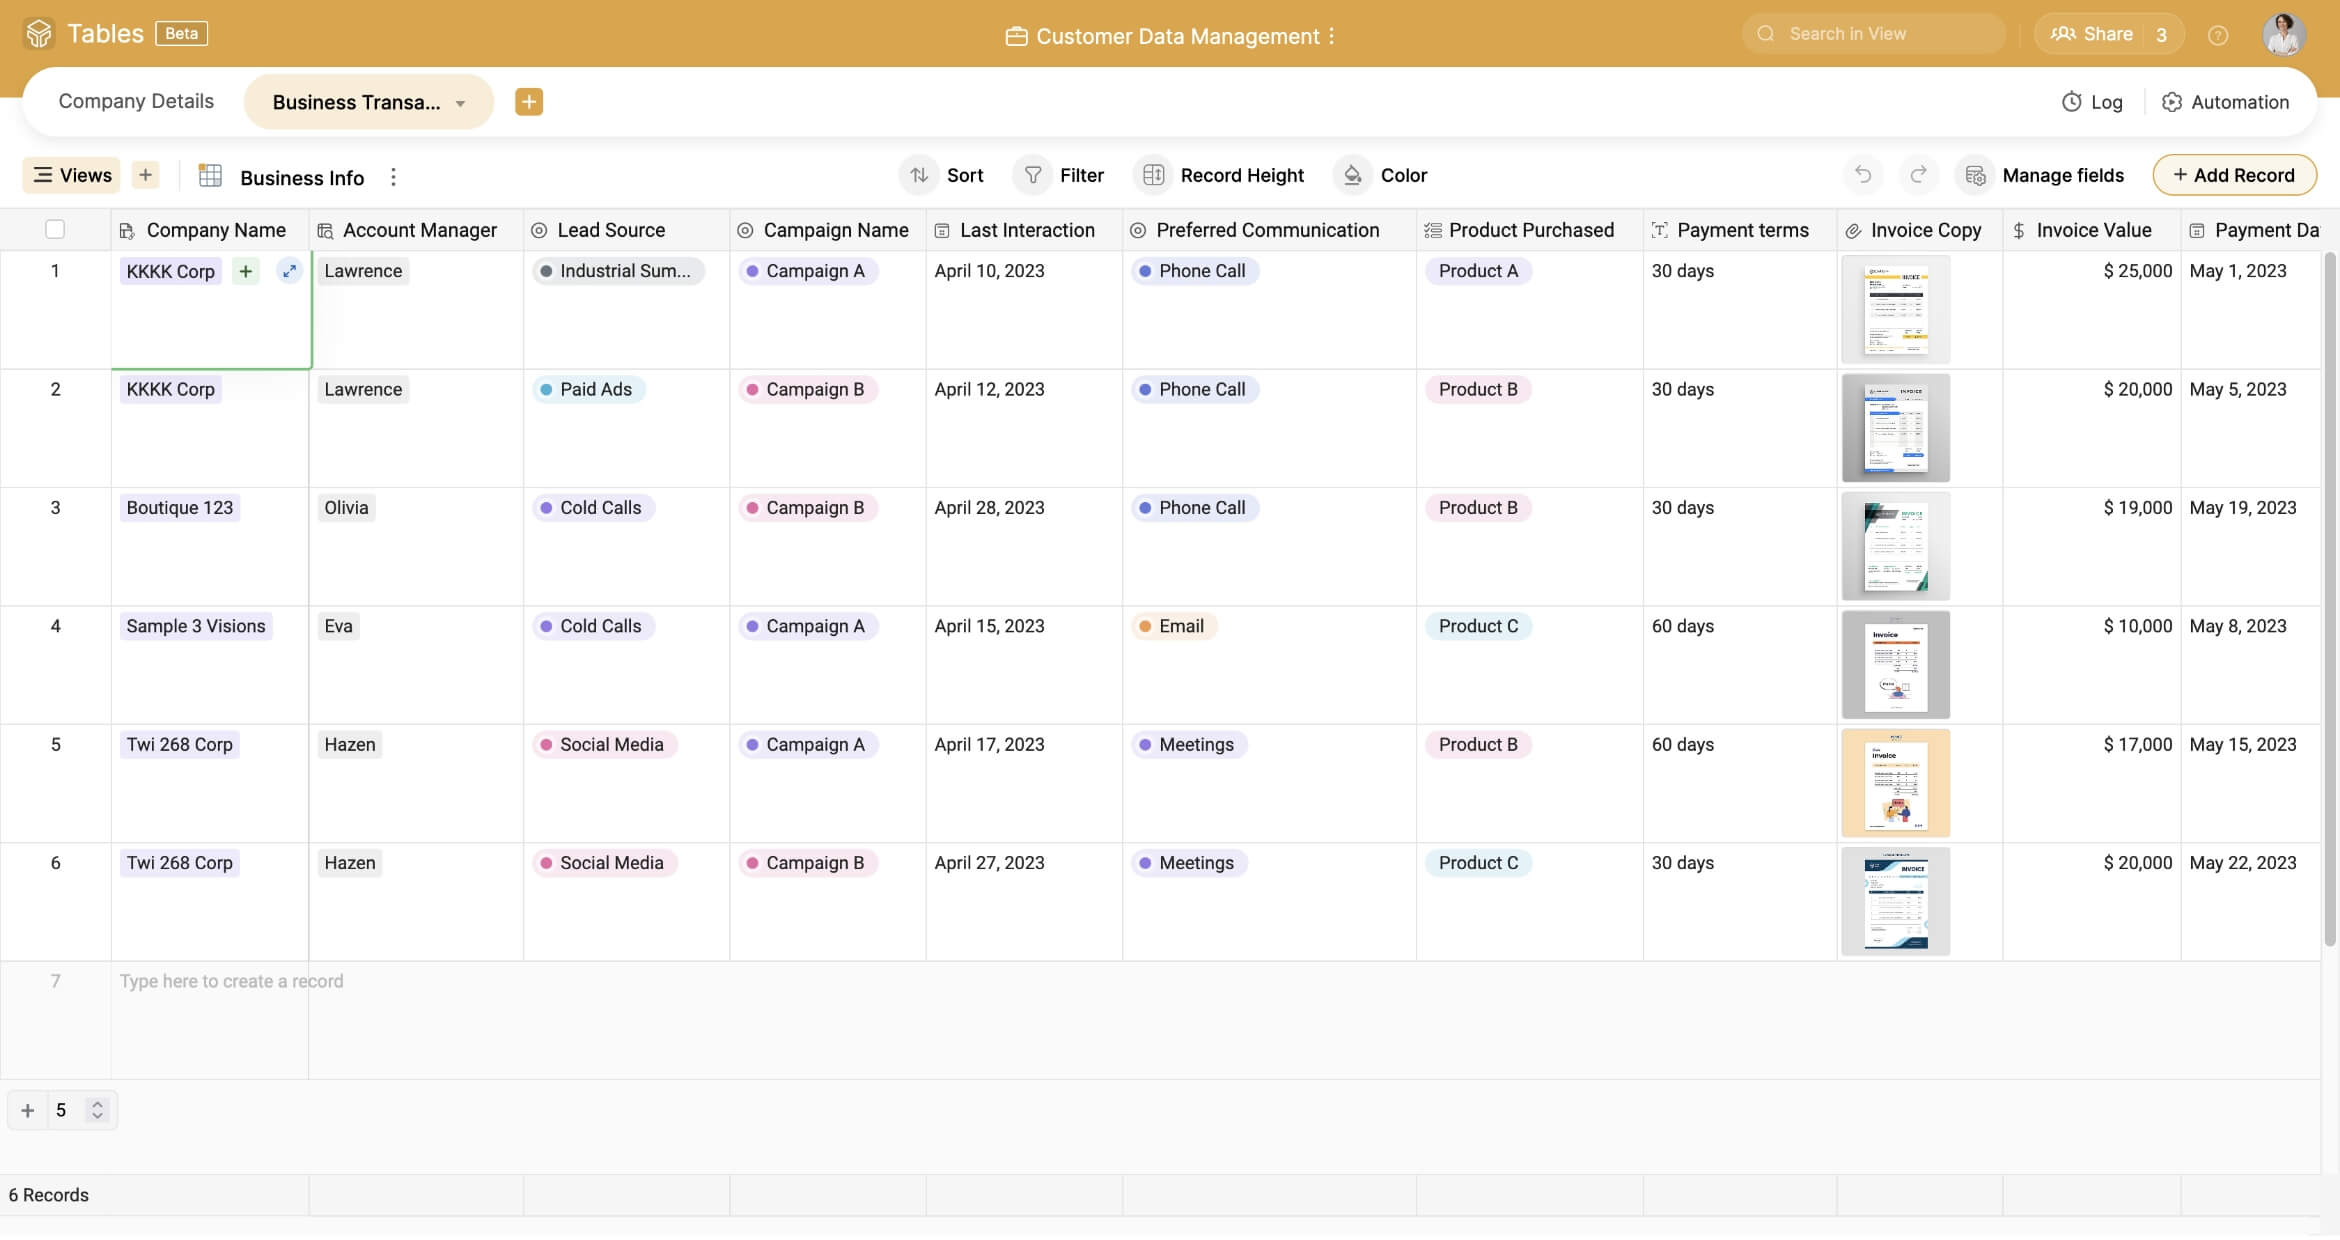The width and height of the screenshot is (2340, 1240).
Task: Click the stepper arrows for the number of records to add
Action: [97, 1110]
